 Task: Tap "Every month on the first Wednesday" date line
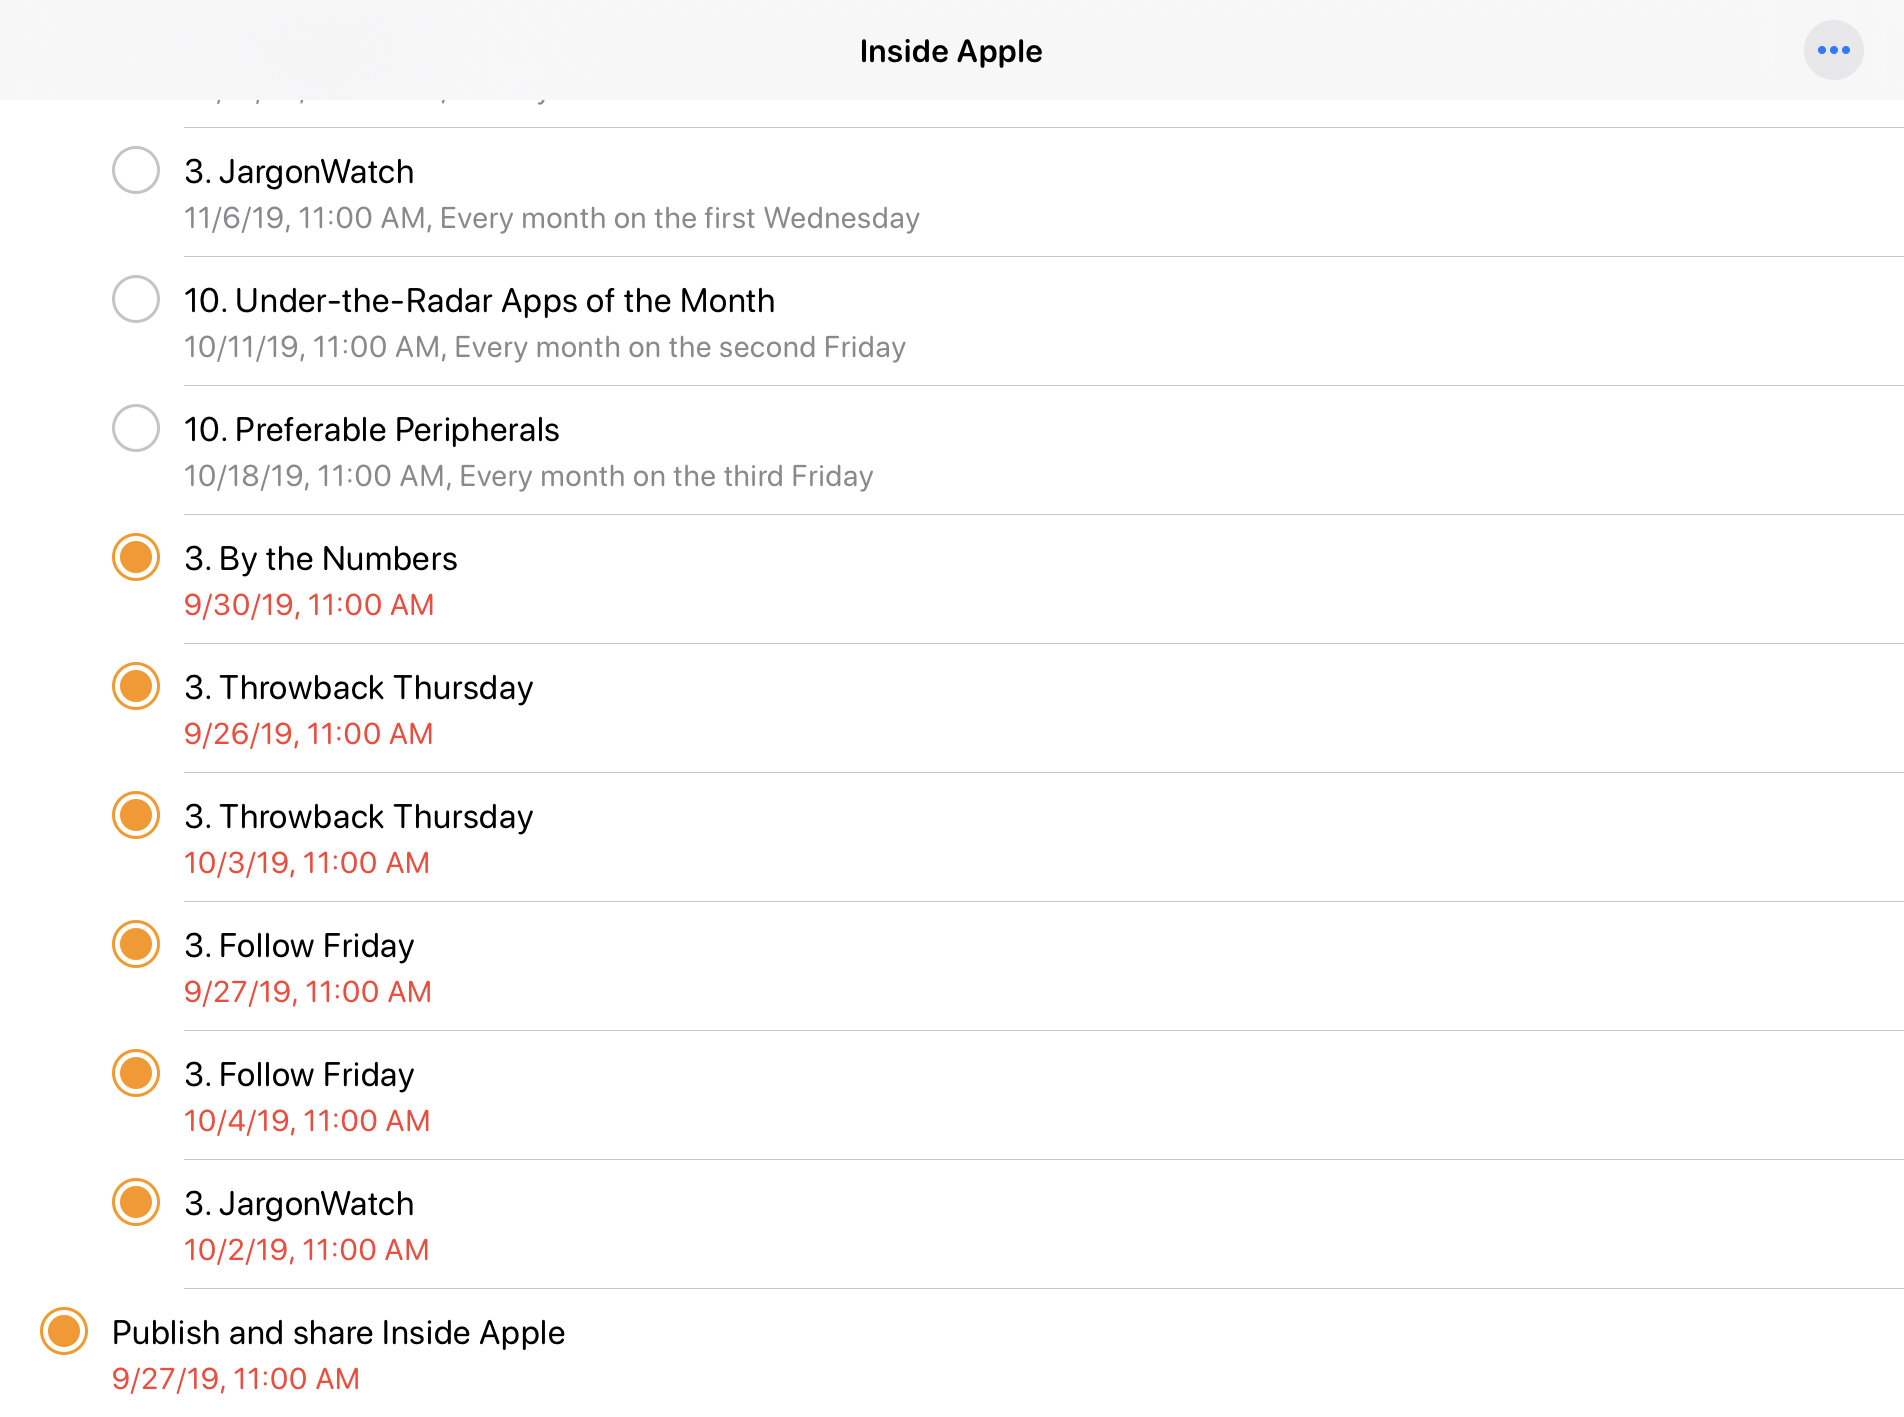click(x=552, y=218)
